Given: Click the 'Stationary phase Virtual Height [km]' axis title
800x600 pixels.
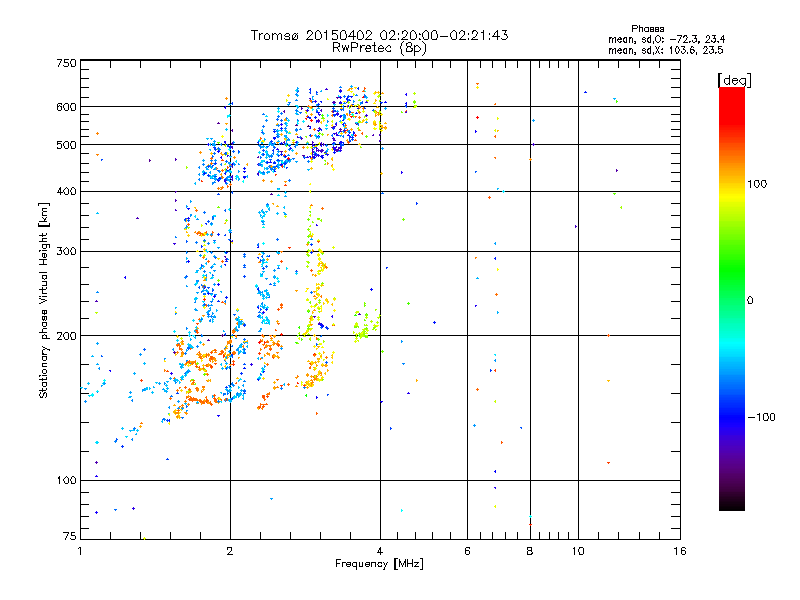Looking at the screenshot, I should point(44,301).
